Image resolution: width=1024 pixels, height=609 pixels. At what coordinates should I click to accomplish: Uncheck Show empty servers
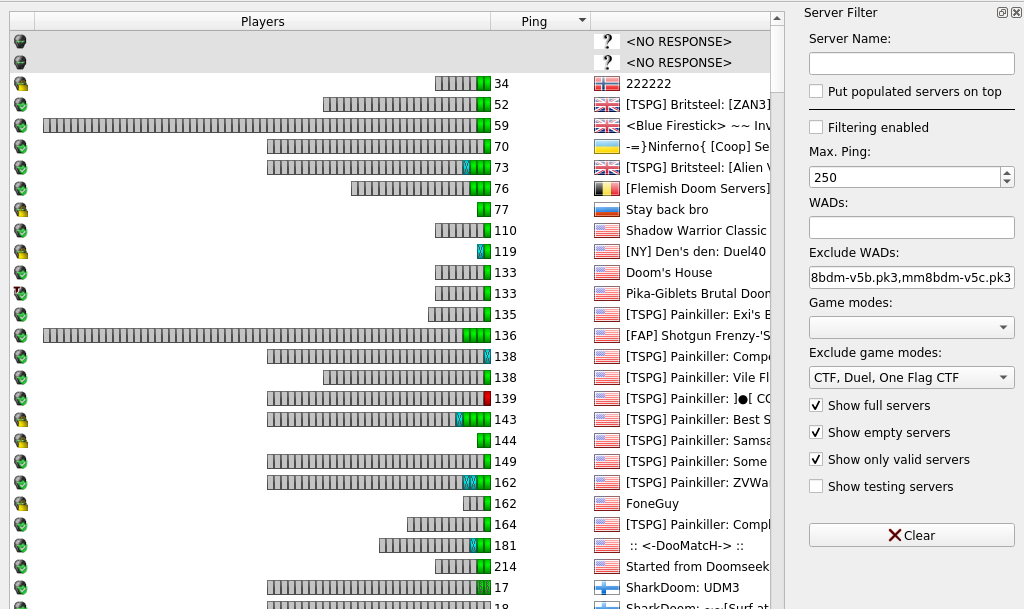(x=816, y=433)
